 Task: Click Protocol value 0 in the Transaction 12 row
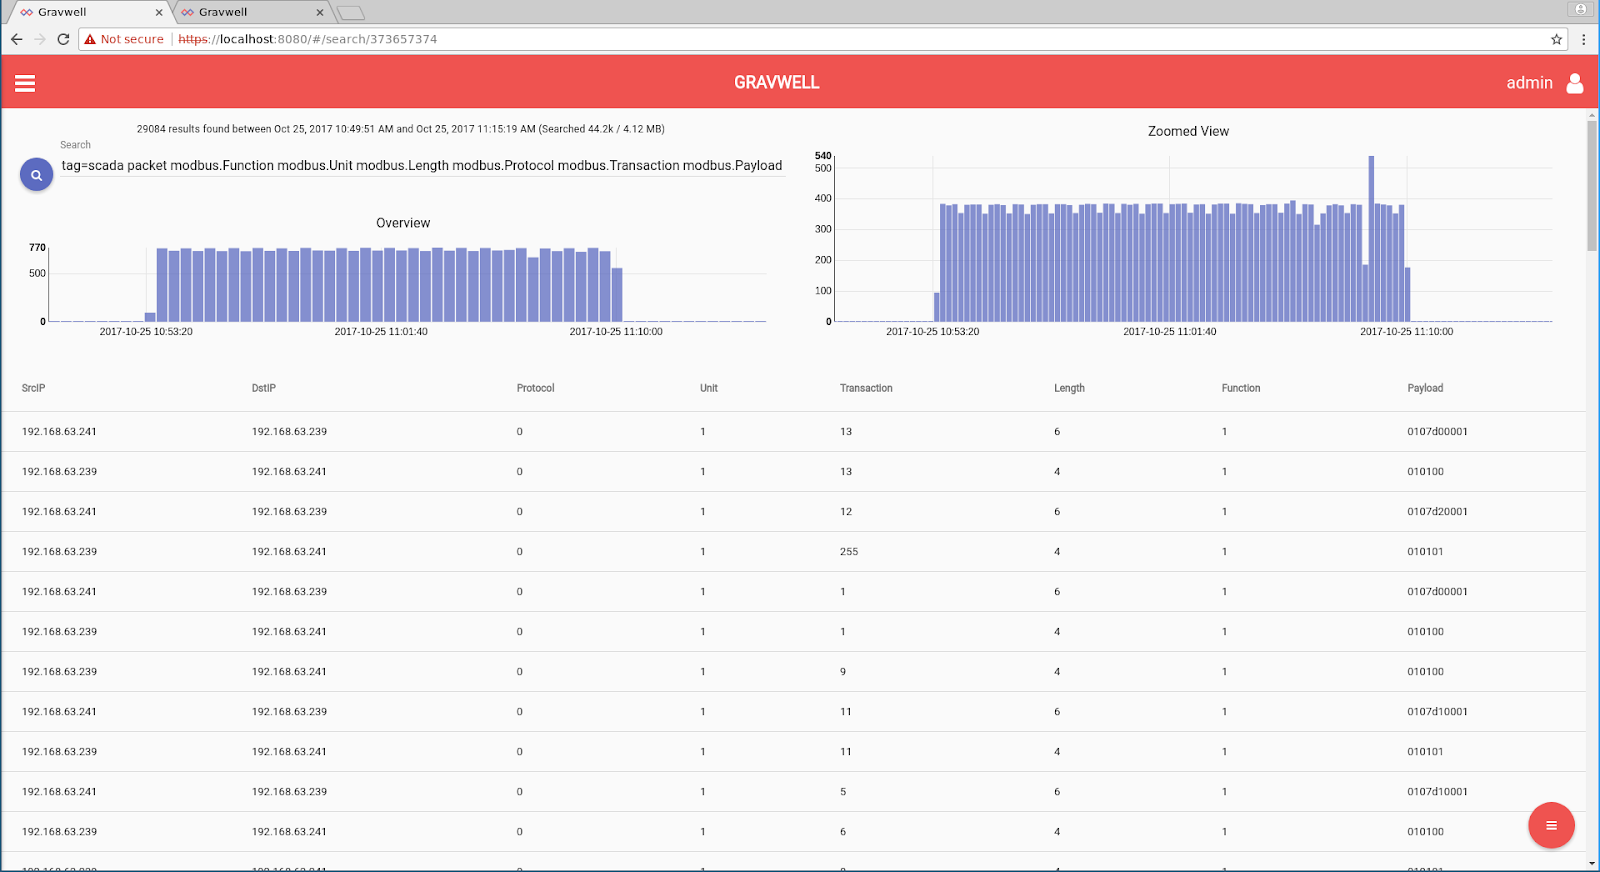pyautogui.click(x=520, y=512)
